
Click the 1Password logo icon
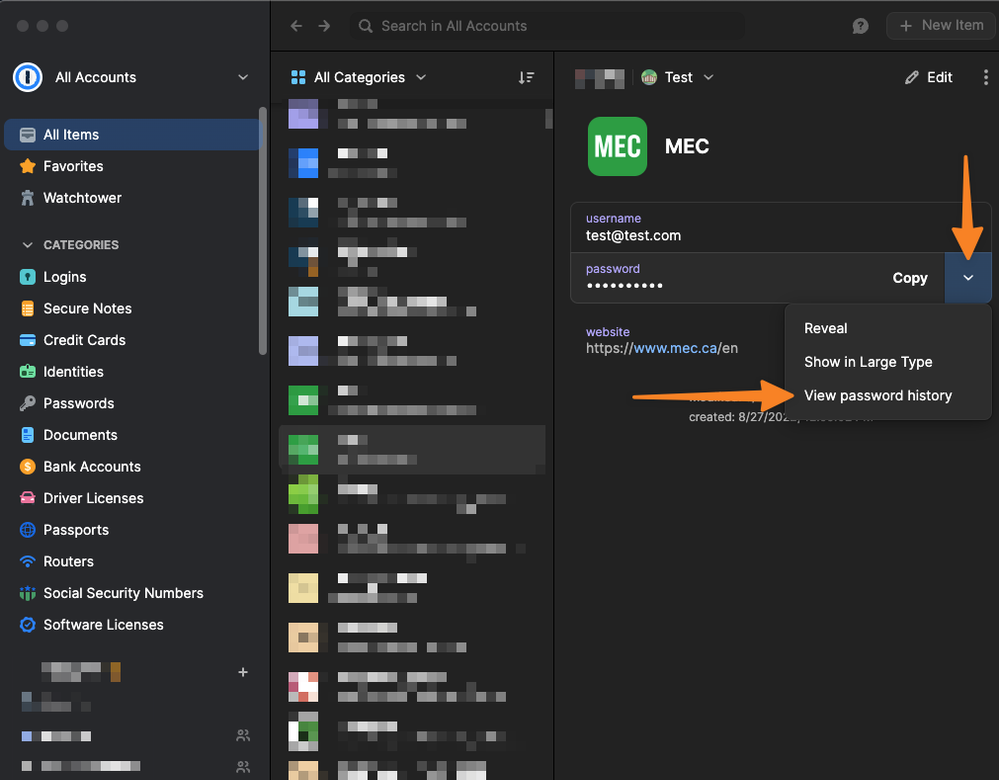[27, 78]
